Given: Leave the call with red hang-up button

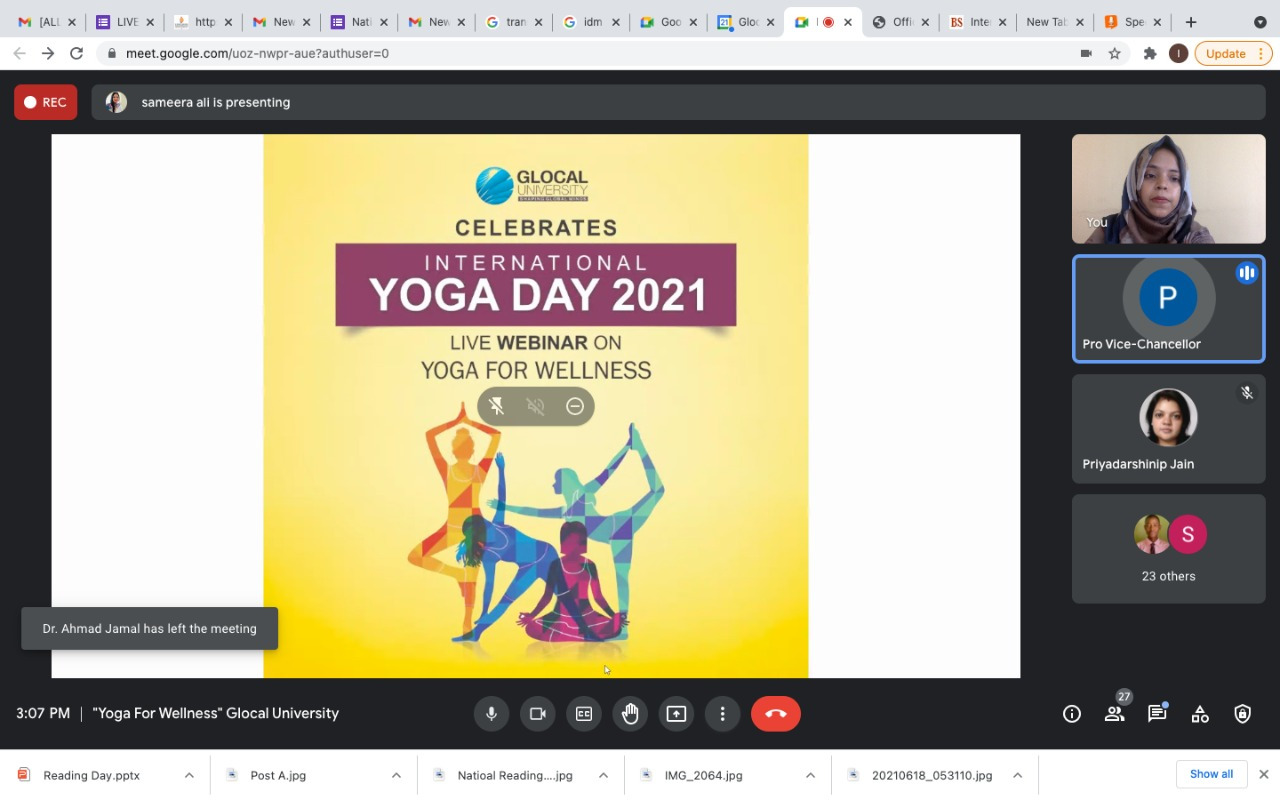Looking at the screenshot, I should [775, 714].
